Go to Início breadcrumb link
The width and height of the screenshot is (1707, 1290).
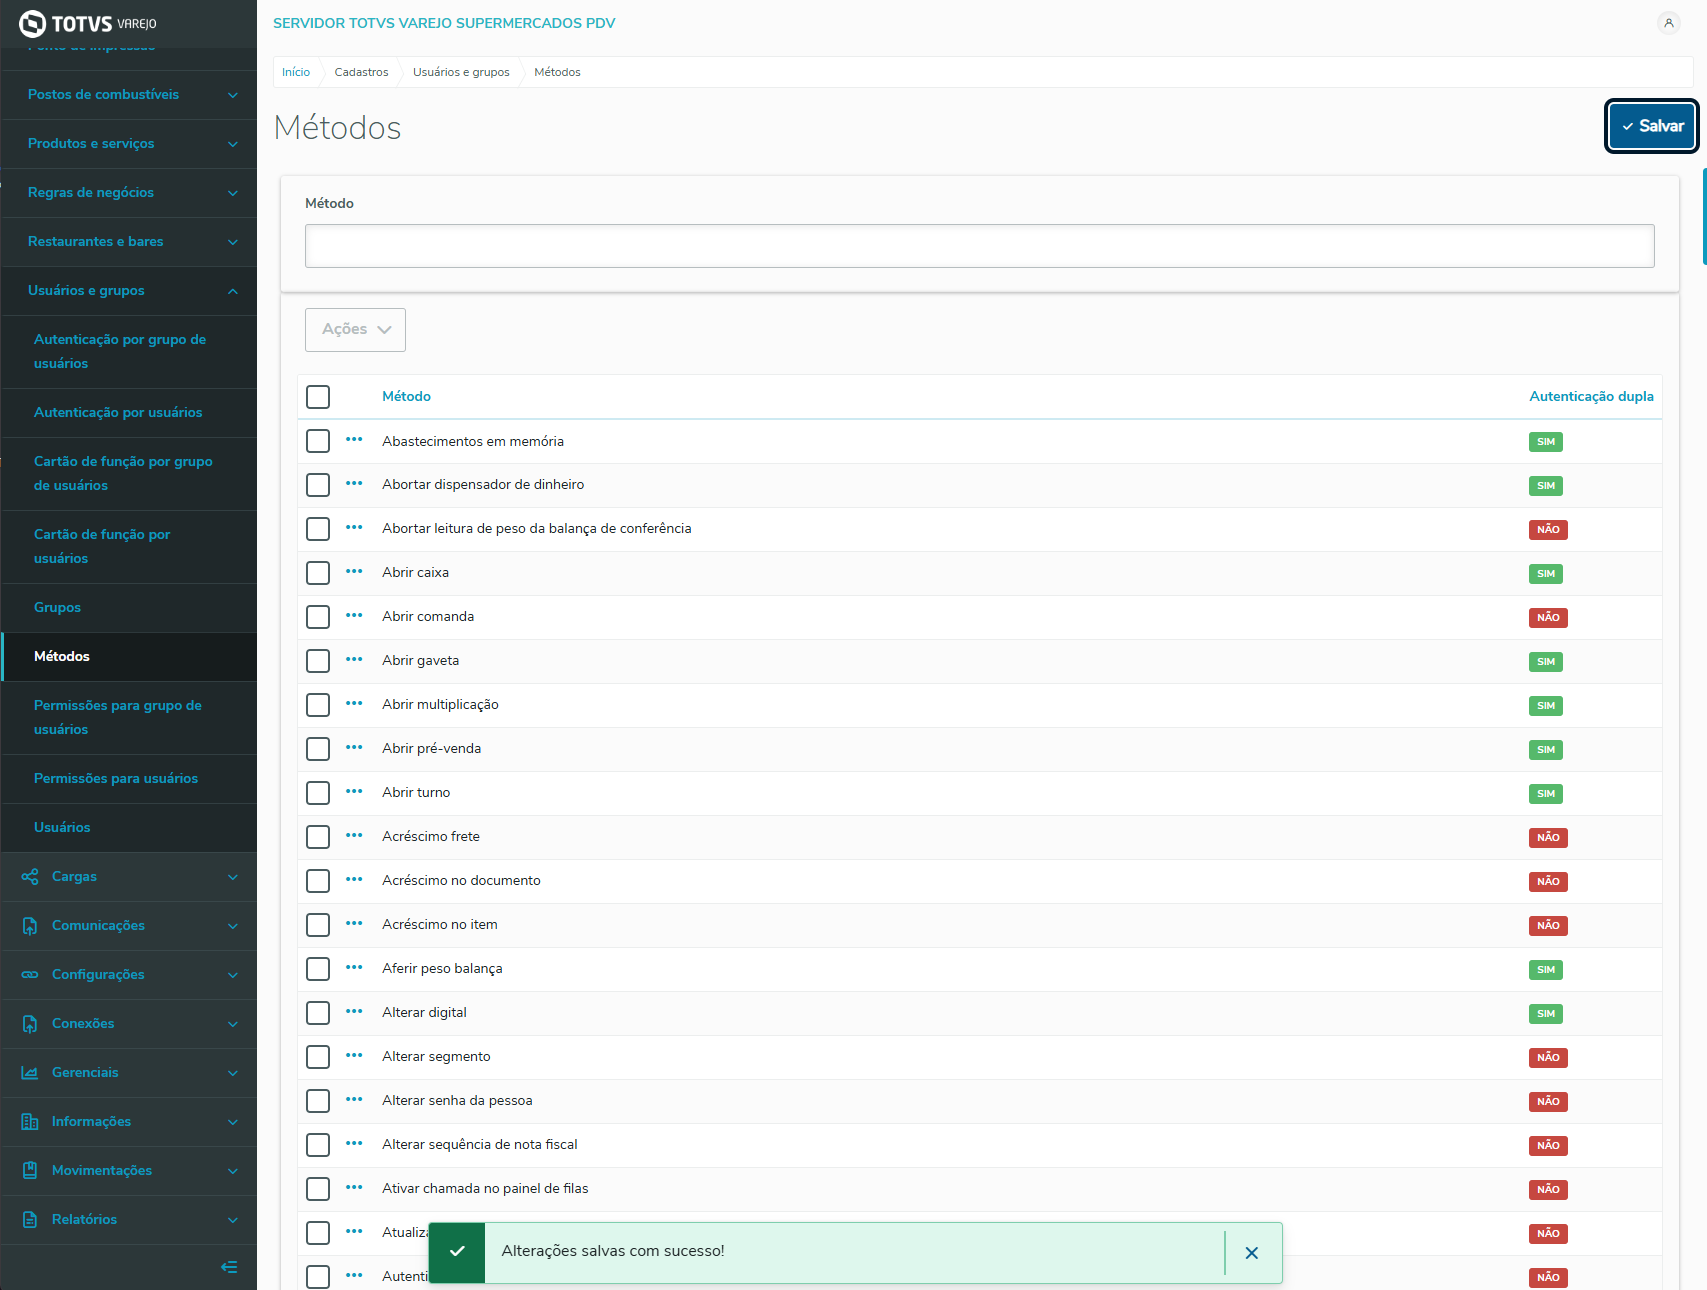coord(296,72)
